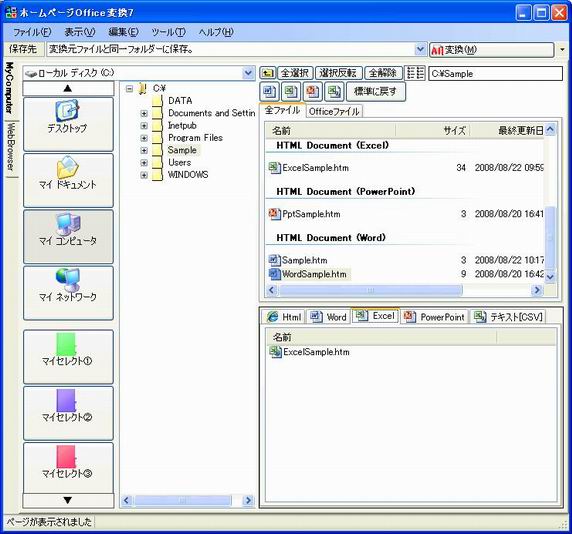Expand the Program Files folder node
This screenshot has width=572, height=534.
(144, 138)
